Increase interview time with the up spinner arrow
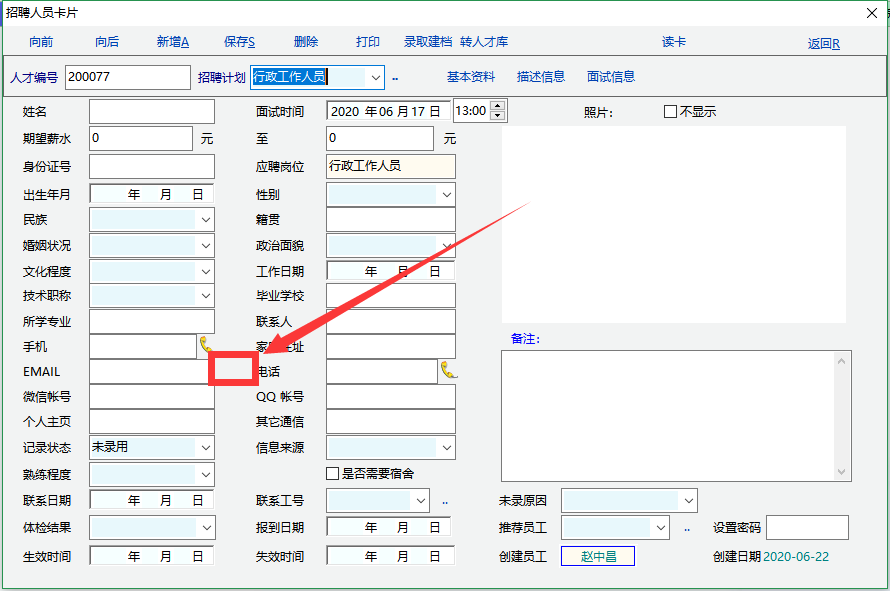 [x=498, y=106]
